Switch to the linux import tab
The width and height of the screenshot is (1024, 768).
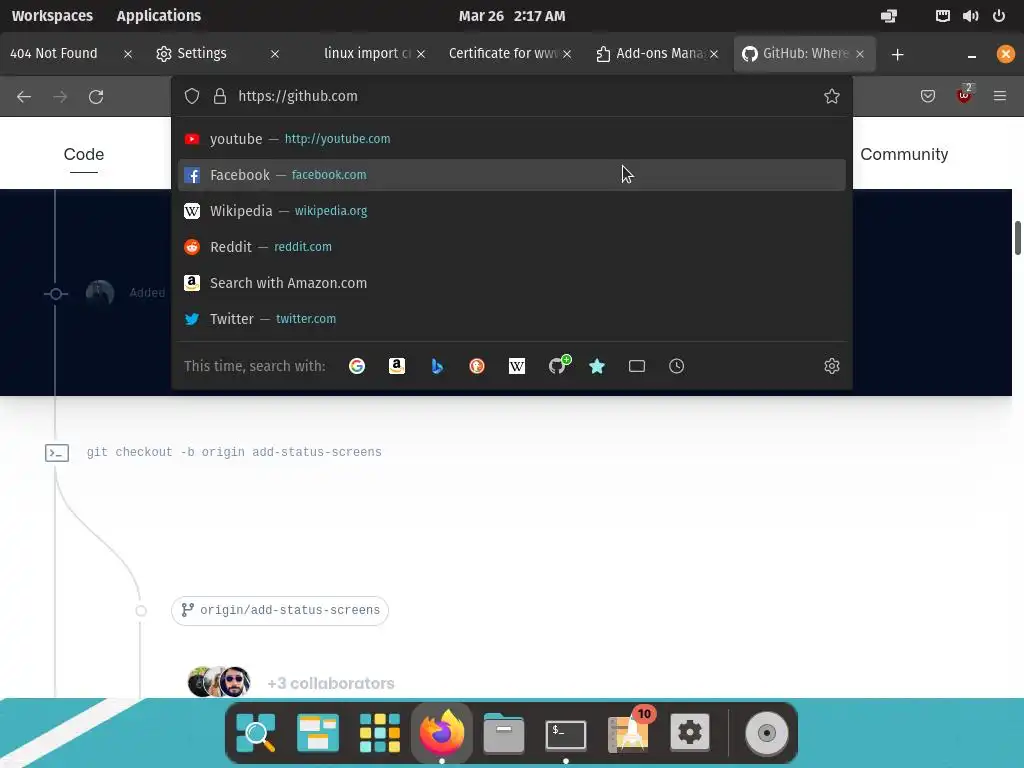[366, 54]
